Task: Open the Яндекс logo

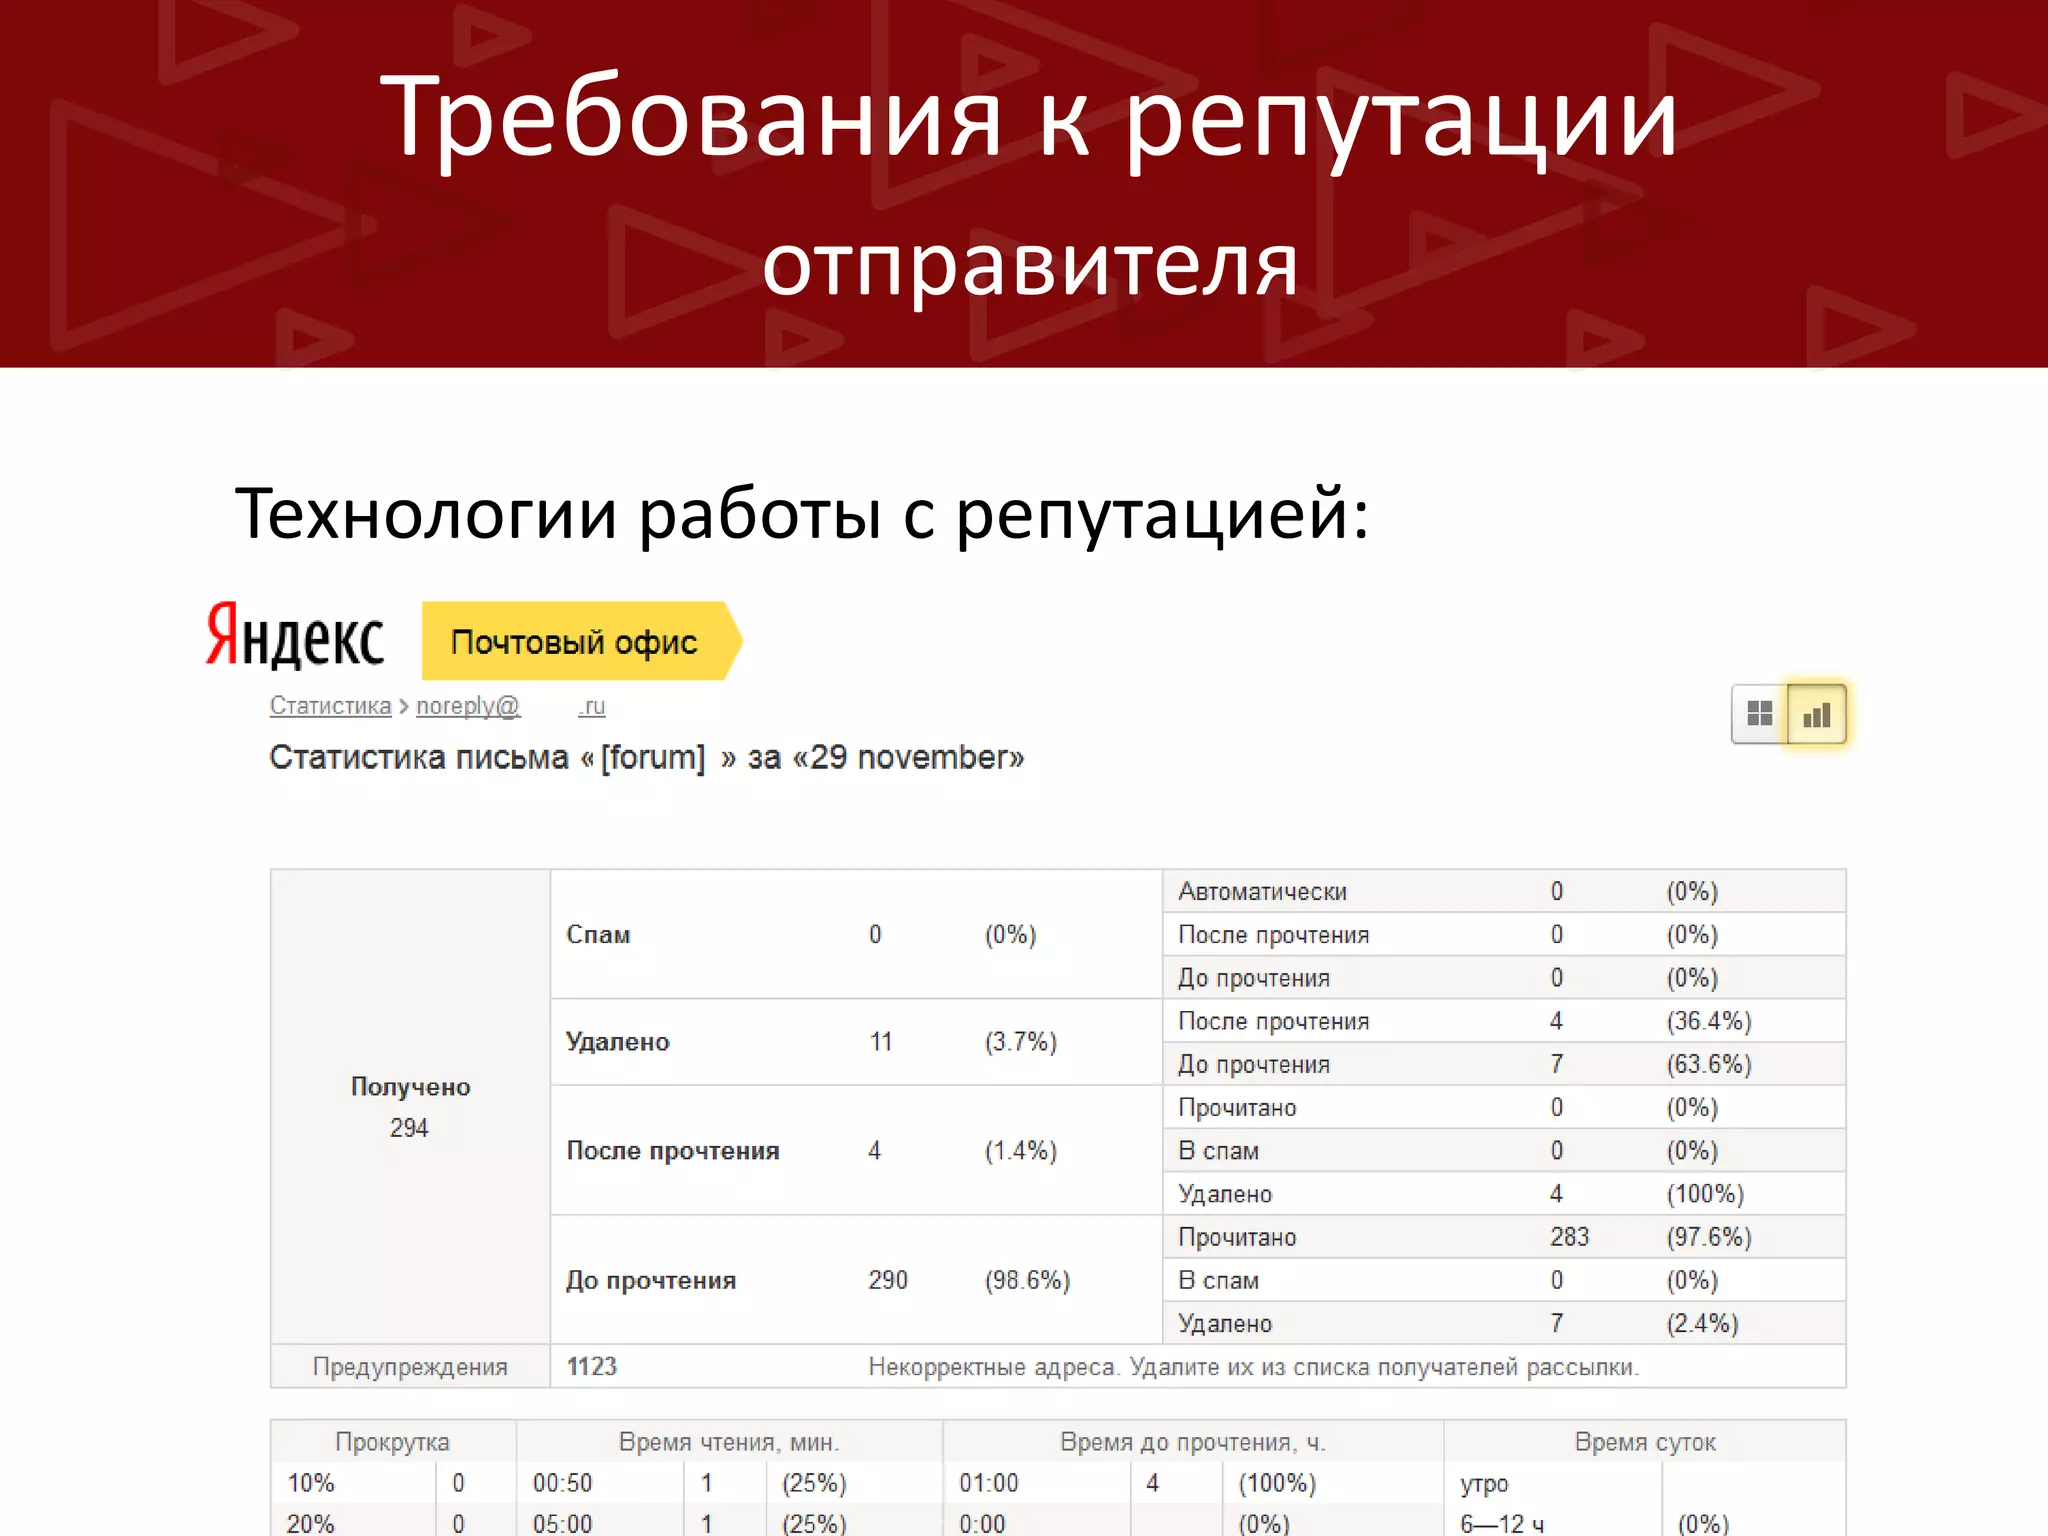Action: click(x=295, y=636)
